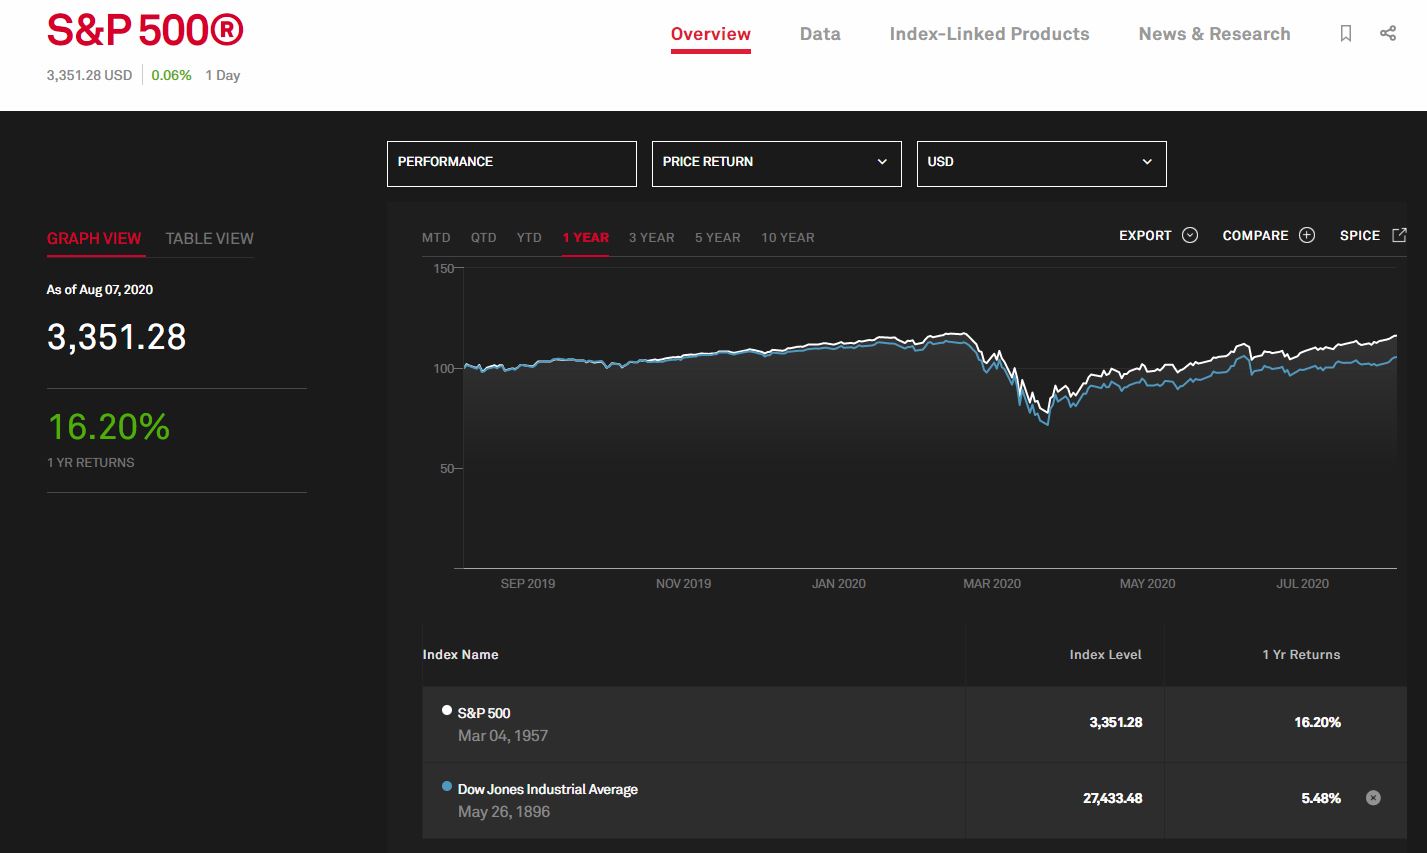Switch to the Overview tab
The width and height of the screenshot is (1427, 853).
(711, 34)
